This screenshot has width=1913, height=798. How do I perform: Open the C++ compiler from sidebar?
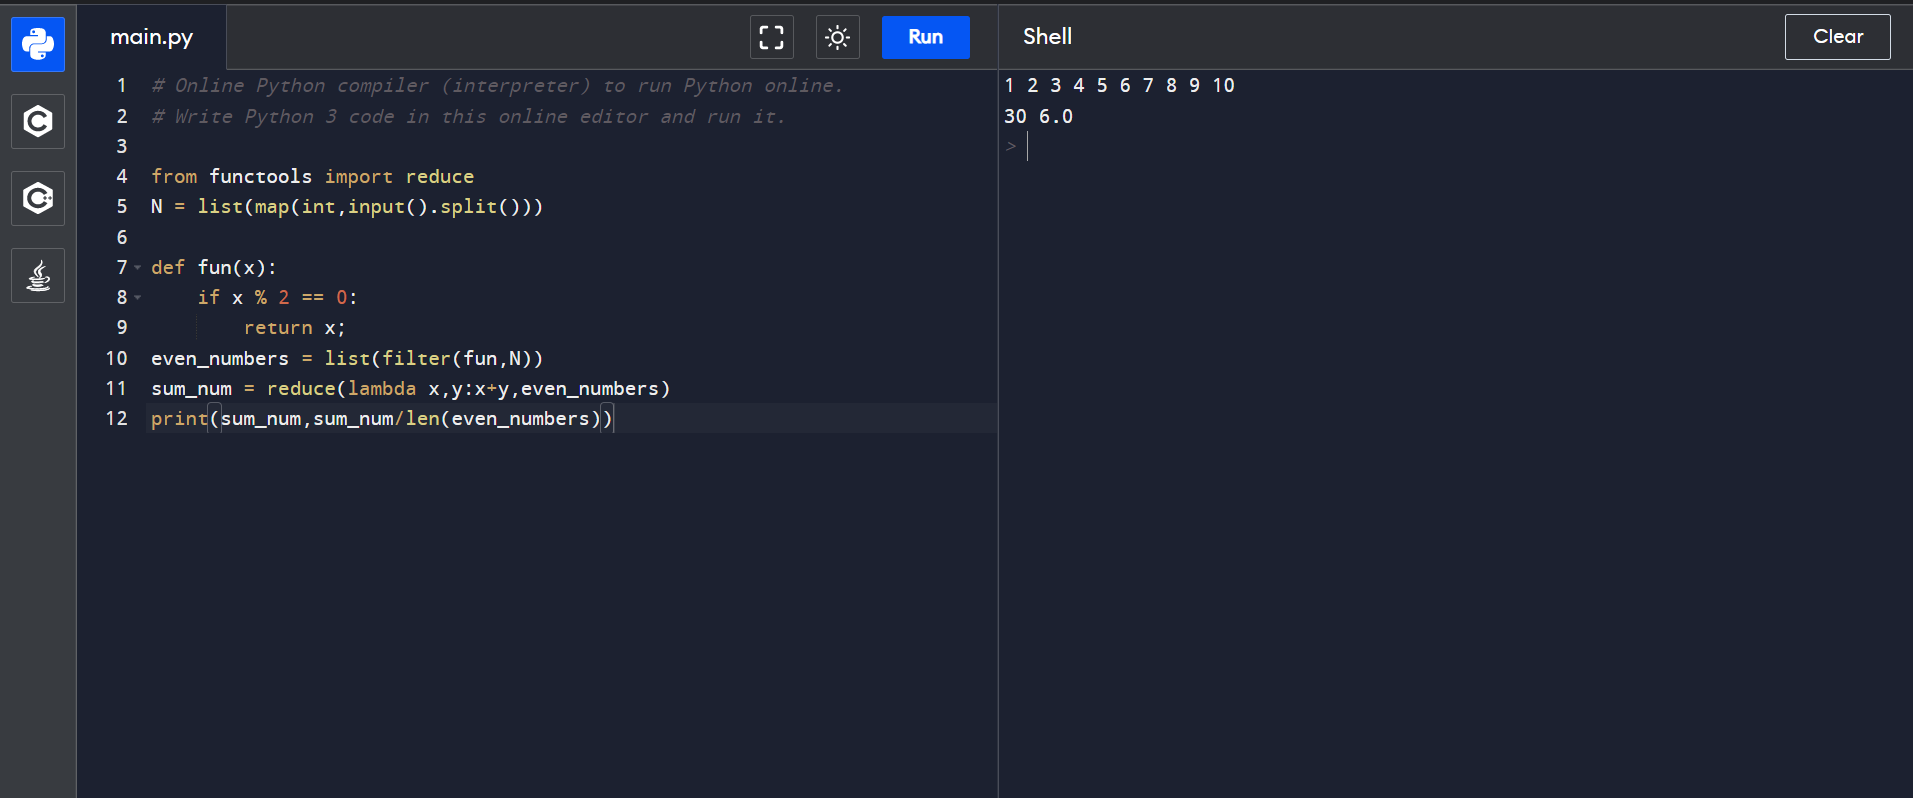pos(38,198)
